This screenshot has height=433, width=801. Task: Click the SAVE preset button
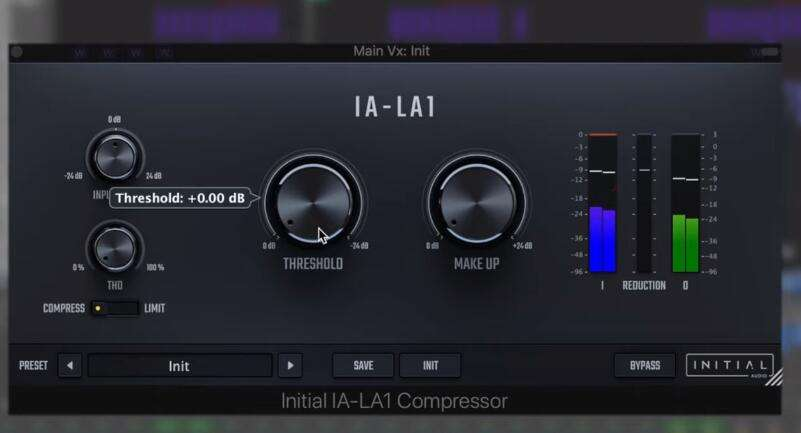click(363, 366)
